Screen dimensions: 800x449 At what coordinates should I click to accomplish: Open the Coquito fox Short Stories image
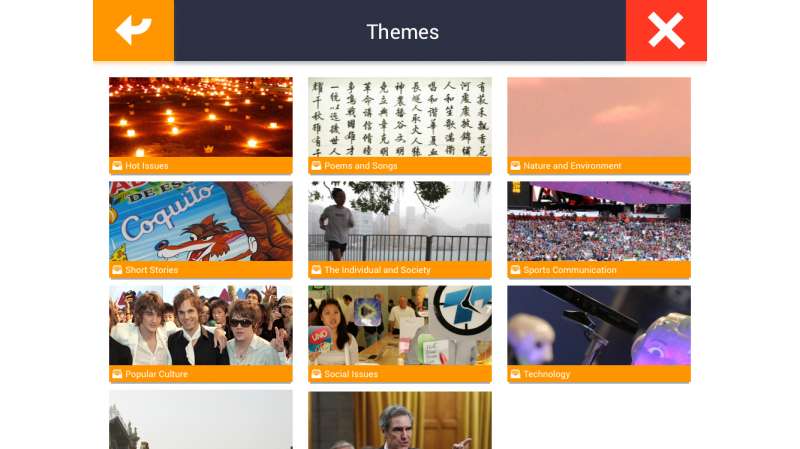(x=201, y=221)
